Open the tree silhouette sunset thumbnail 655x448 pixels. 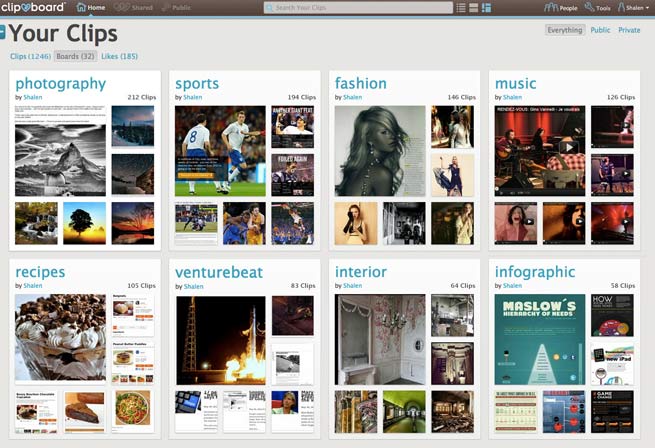(x=84, y=223)
